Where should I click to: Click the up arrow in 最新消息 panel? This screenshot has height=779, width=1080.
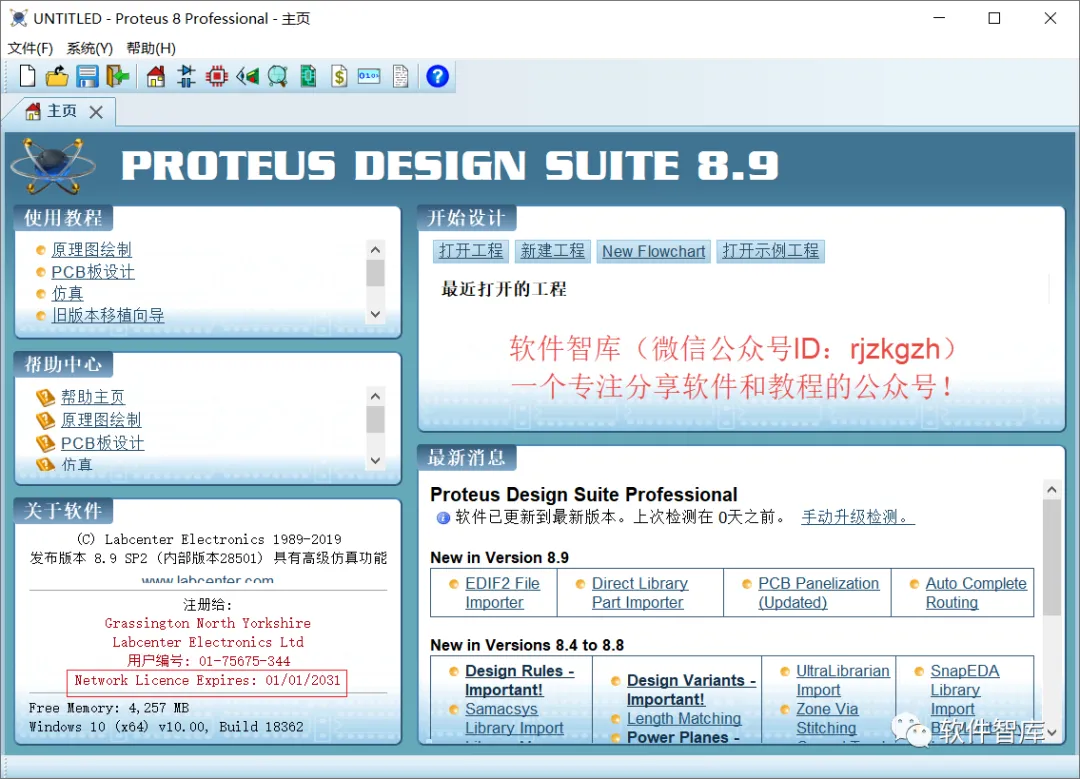(1052, 490)
